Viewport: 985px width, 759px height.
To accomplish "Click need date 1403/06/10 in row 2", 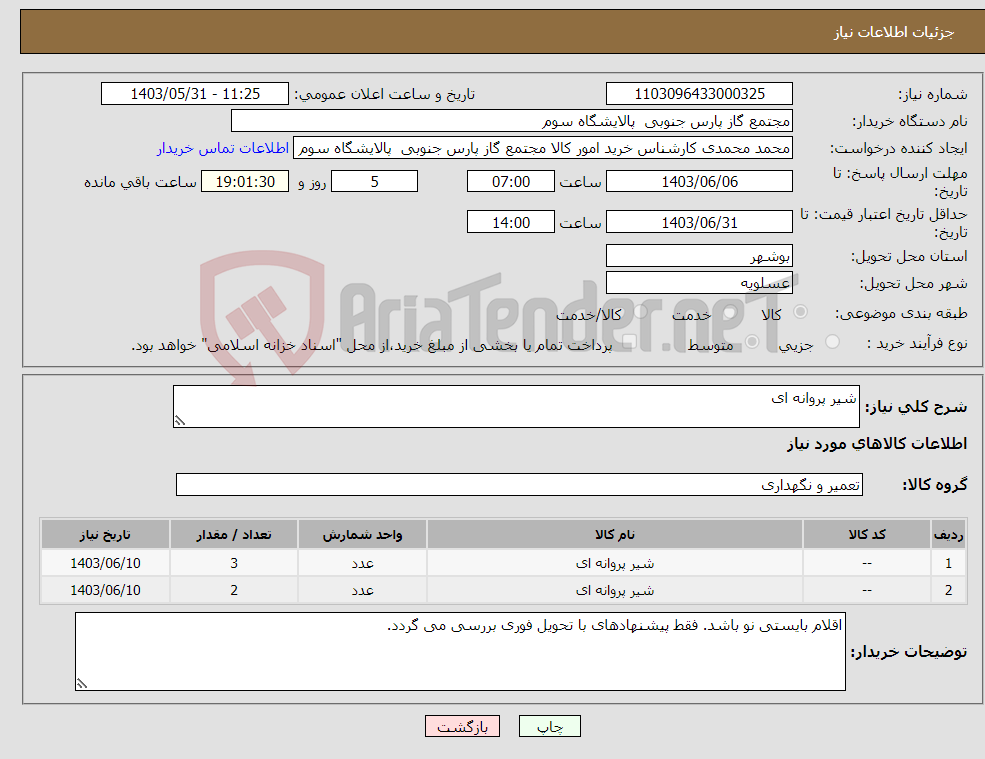I will [x=106, y=591].
